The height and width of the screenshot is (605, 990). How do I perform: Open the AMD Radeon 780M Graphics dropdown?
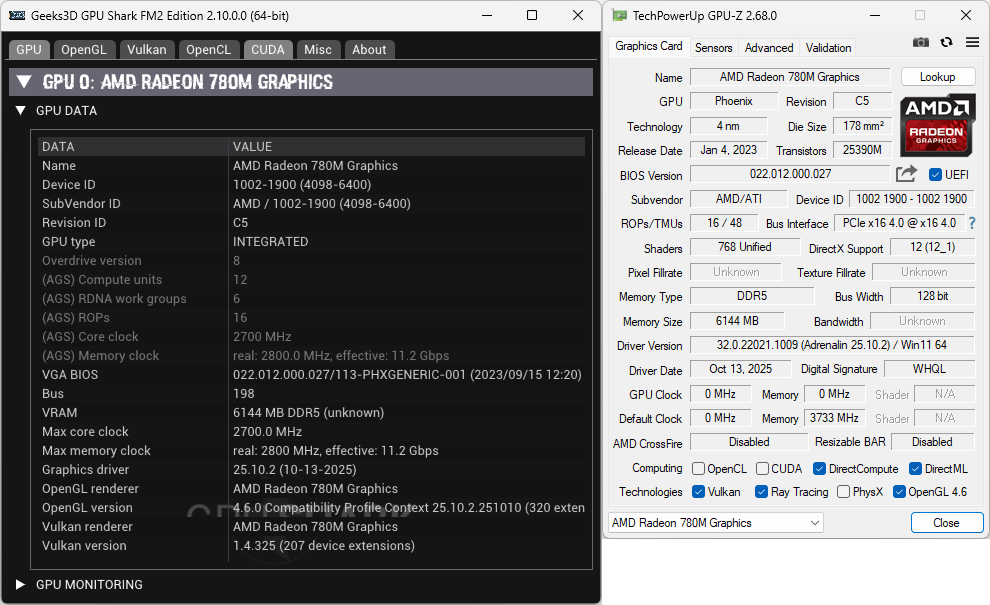pyautogui.click(x=715, y=523)
